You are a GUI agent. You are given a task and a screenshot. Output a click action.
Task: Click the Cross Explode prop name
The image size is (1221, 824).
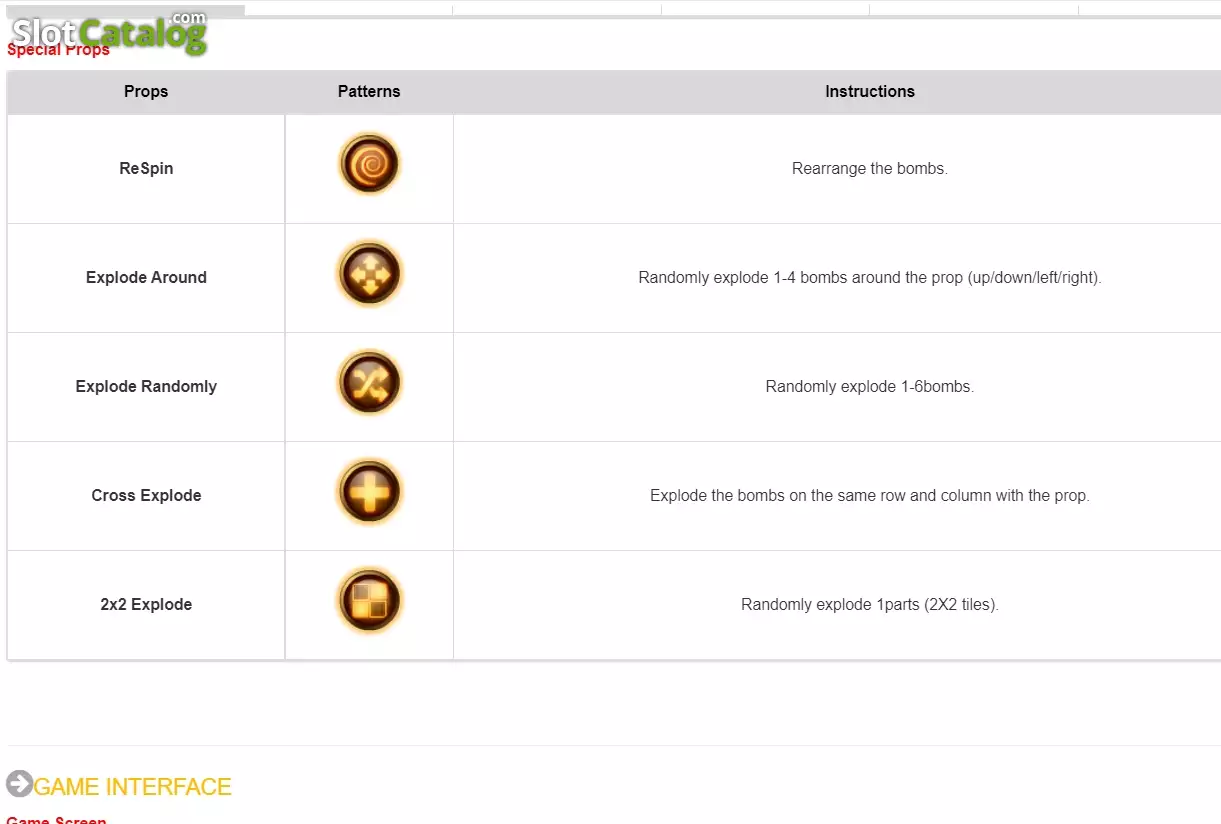click(x=146, y=495)
